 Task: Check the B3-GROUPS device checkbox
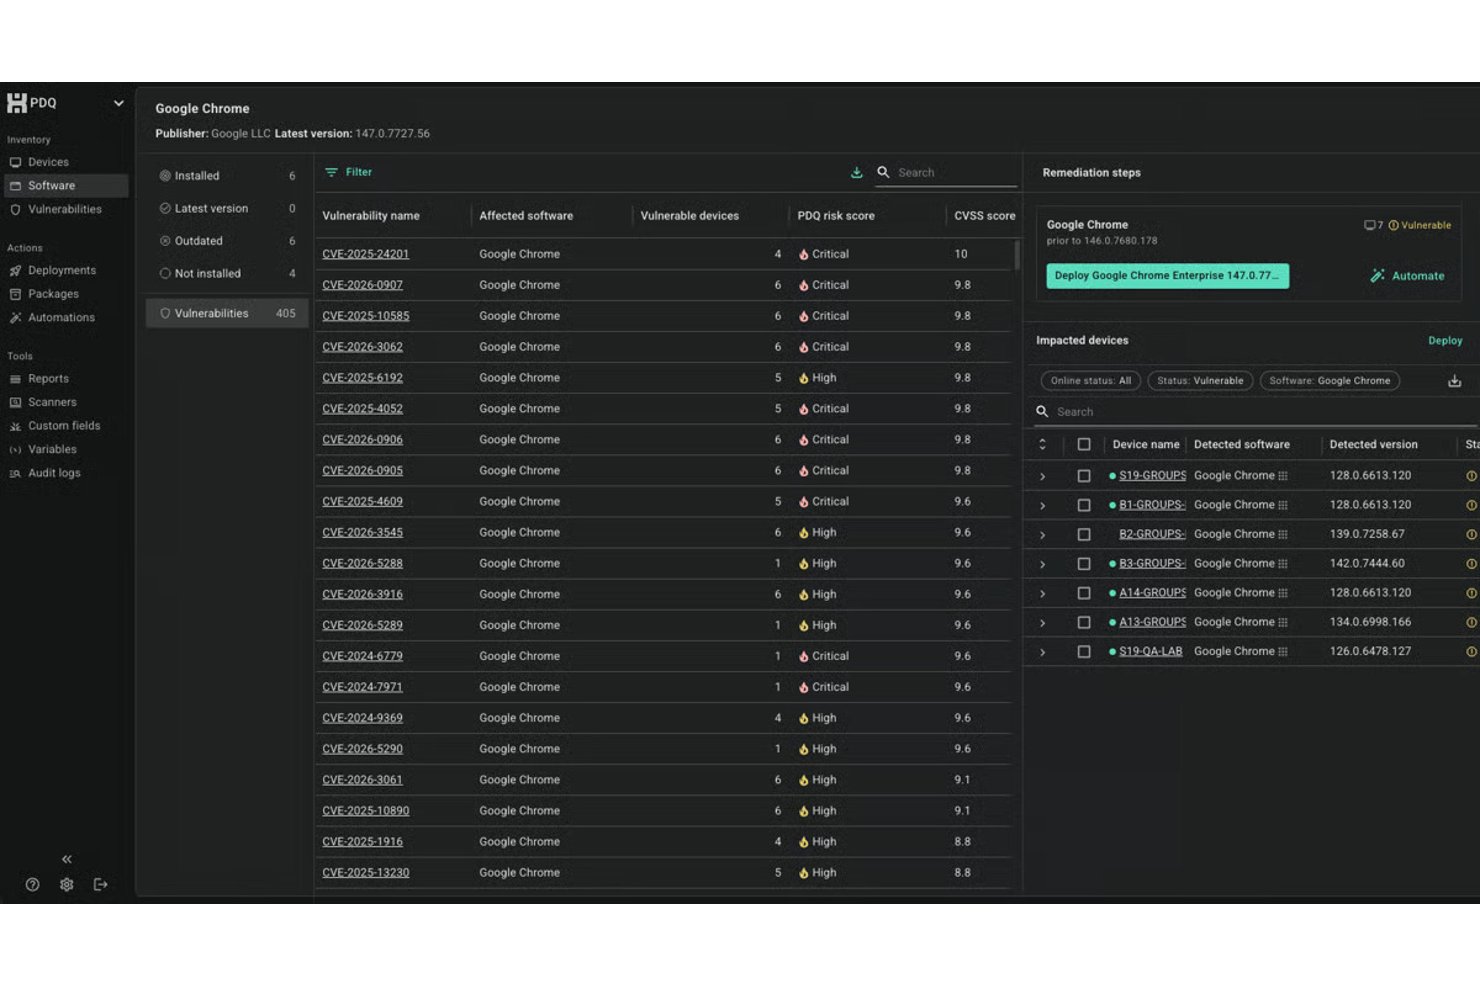click(1084, 564)
